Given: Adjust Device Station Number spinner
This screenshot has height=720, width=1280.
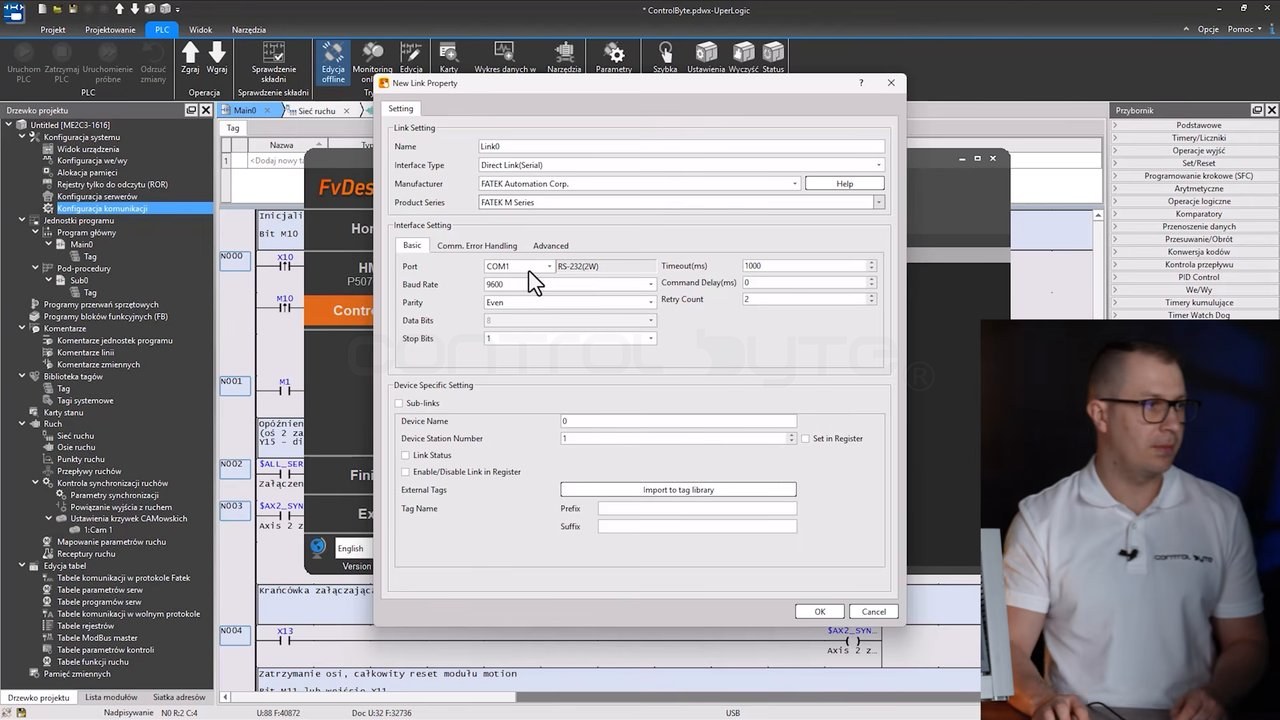Looking at the screenshot, I should pos(791,438).
